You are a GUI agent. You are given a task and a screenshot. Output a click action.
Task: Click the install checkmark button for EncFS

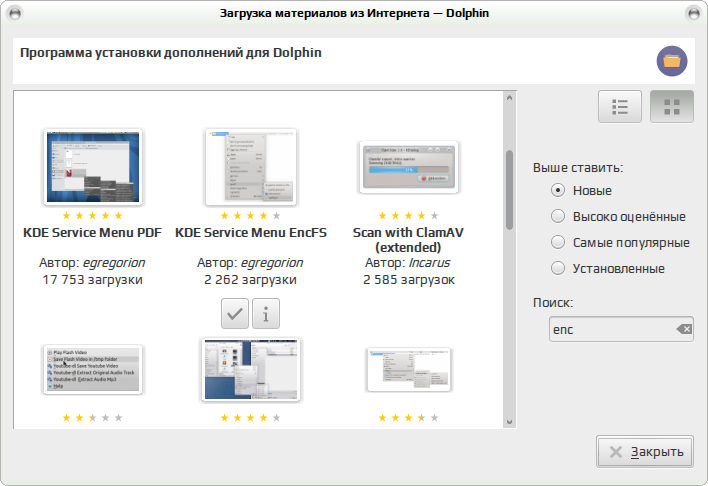[x=235, y=313]
